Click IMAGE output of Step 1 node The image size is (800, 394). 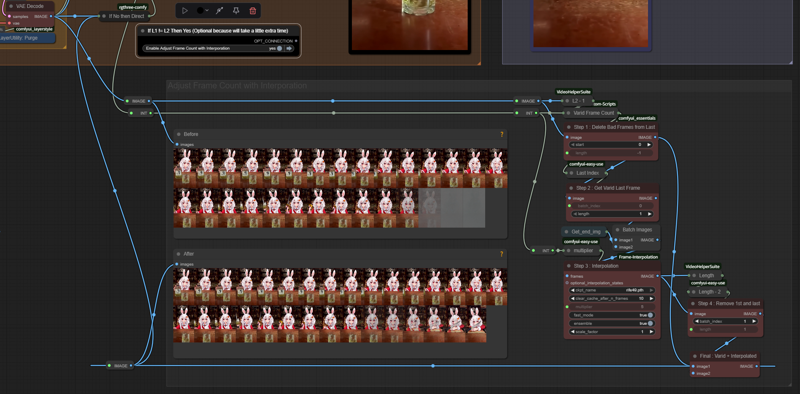pyautogui.click(x=655, y=137)
